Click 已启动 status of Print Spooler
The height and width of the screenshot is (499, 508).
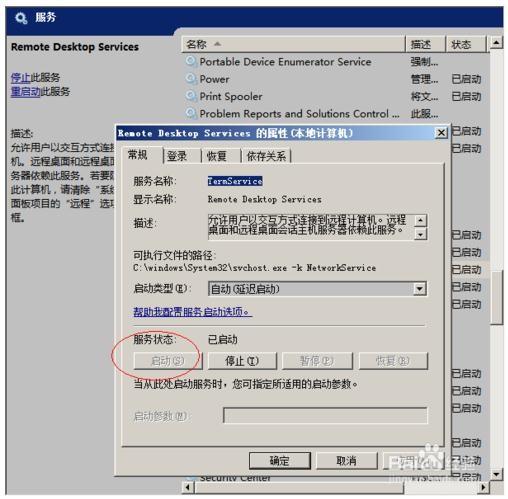(x=466, y=96)
